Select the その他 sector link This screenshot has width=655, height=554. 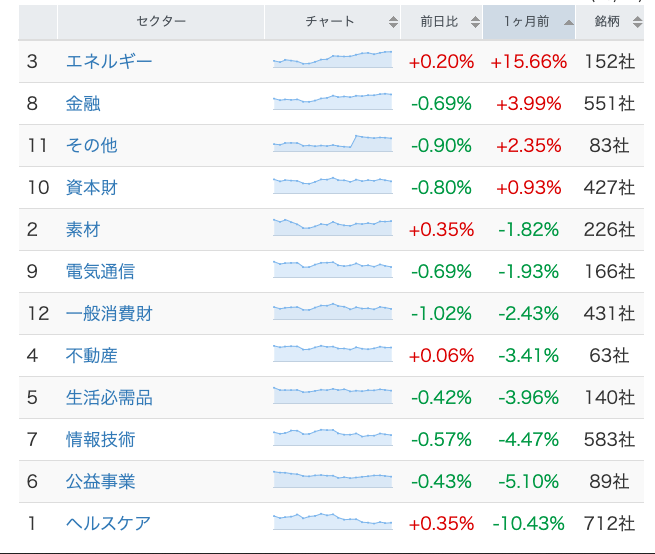pyautogui.click(x=91, y=146)
